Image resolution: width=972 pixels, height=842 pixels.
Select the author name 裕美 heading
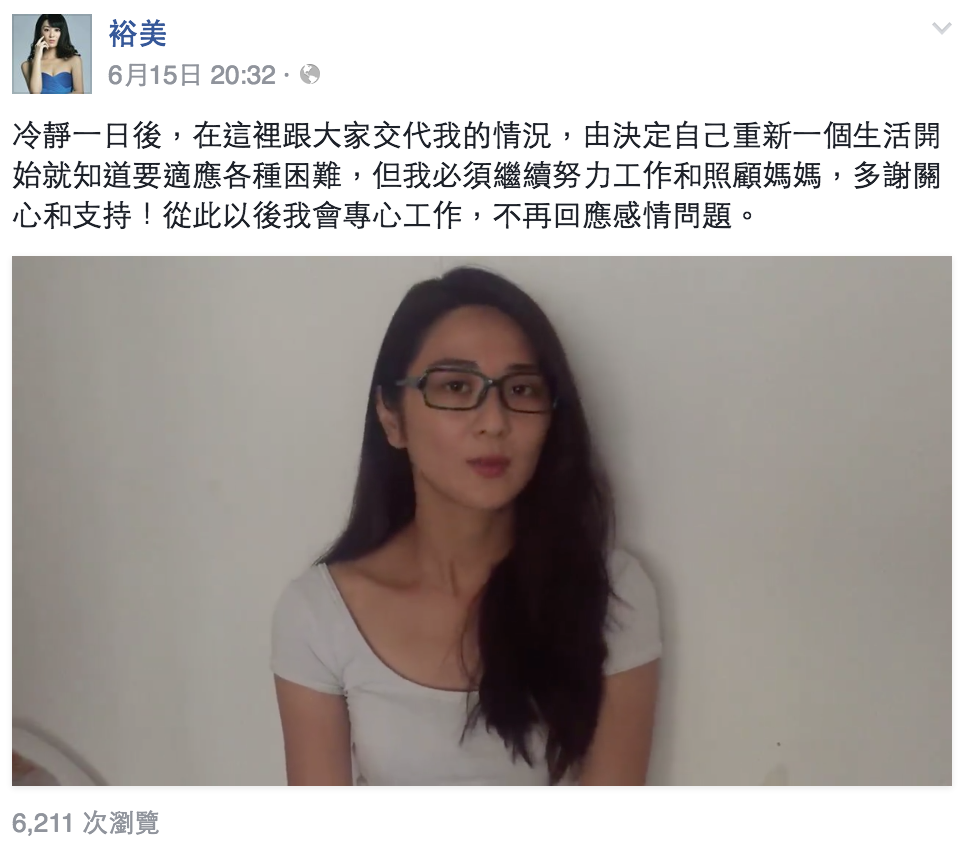click(x=138, y=33)
